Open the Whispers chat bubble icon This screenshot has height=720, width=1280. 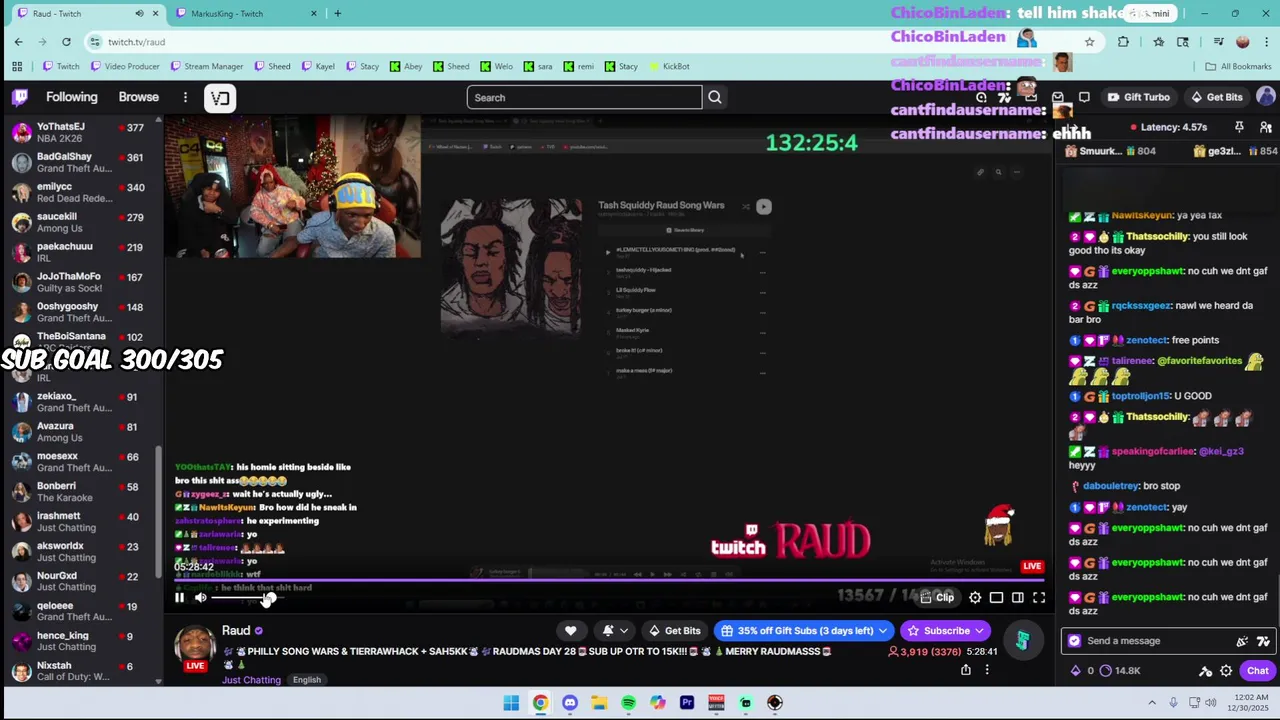(1084, 97)
